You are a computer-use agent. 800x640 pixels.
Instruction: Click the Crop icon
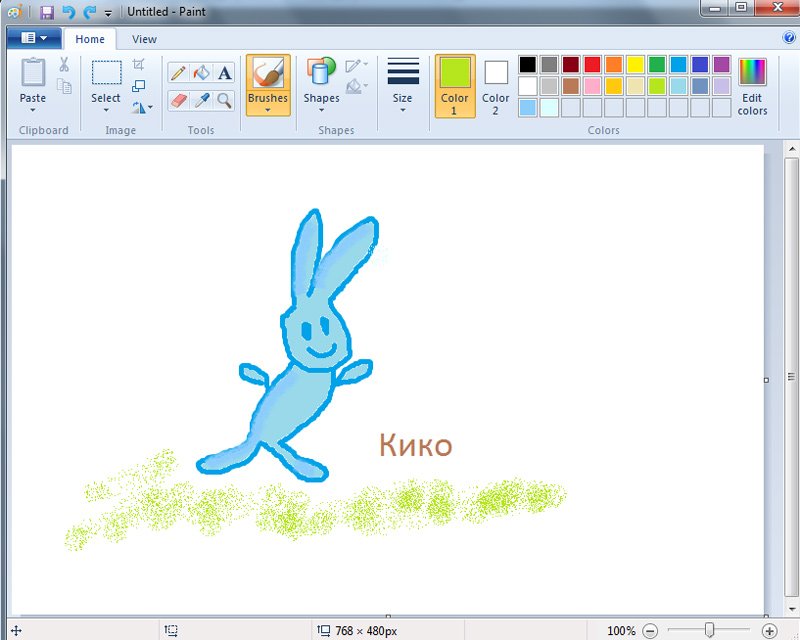pos(138,64)
